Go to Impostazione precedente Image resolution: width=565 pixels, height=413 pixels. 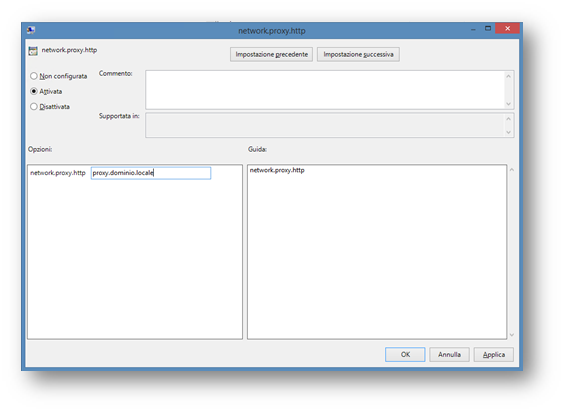pos(271,54)
